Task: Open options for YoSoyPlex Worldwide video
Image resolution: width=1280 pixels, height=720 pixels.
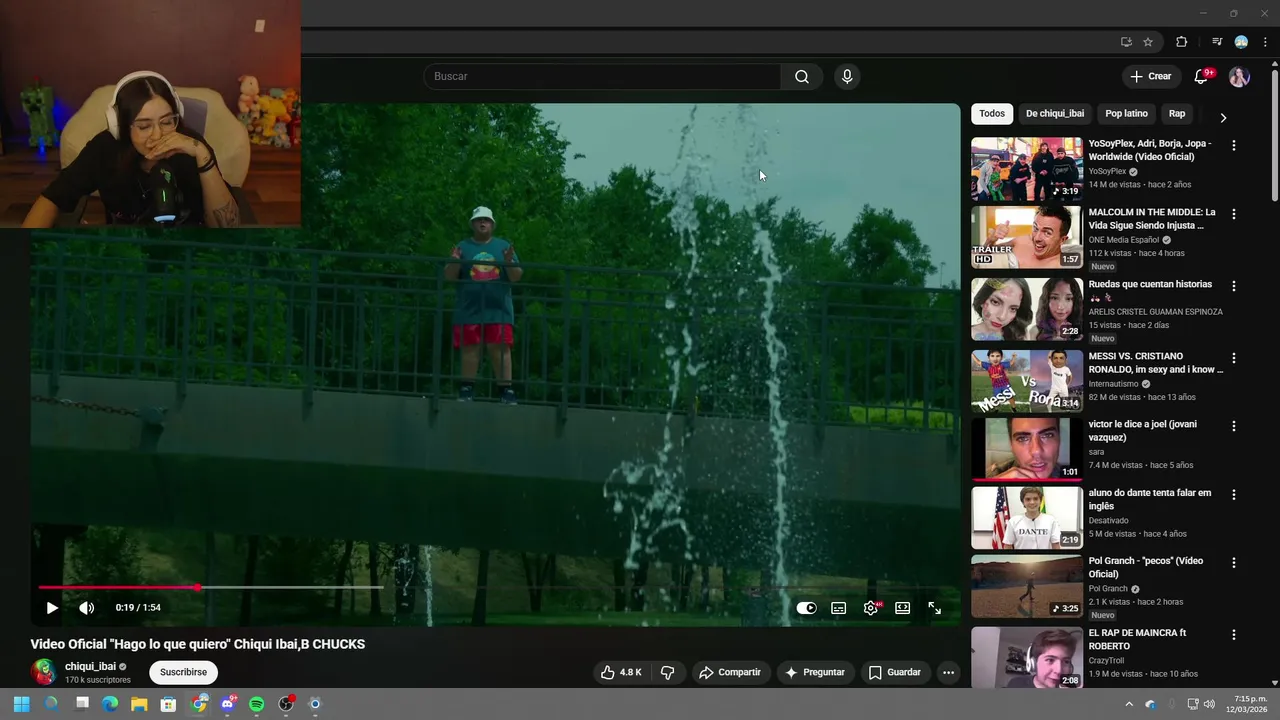Action: pyautogui.click(x=1233, y=145)
